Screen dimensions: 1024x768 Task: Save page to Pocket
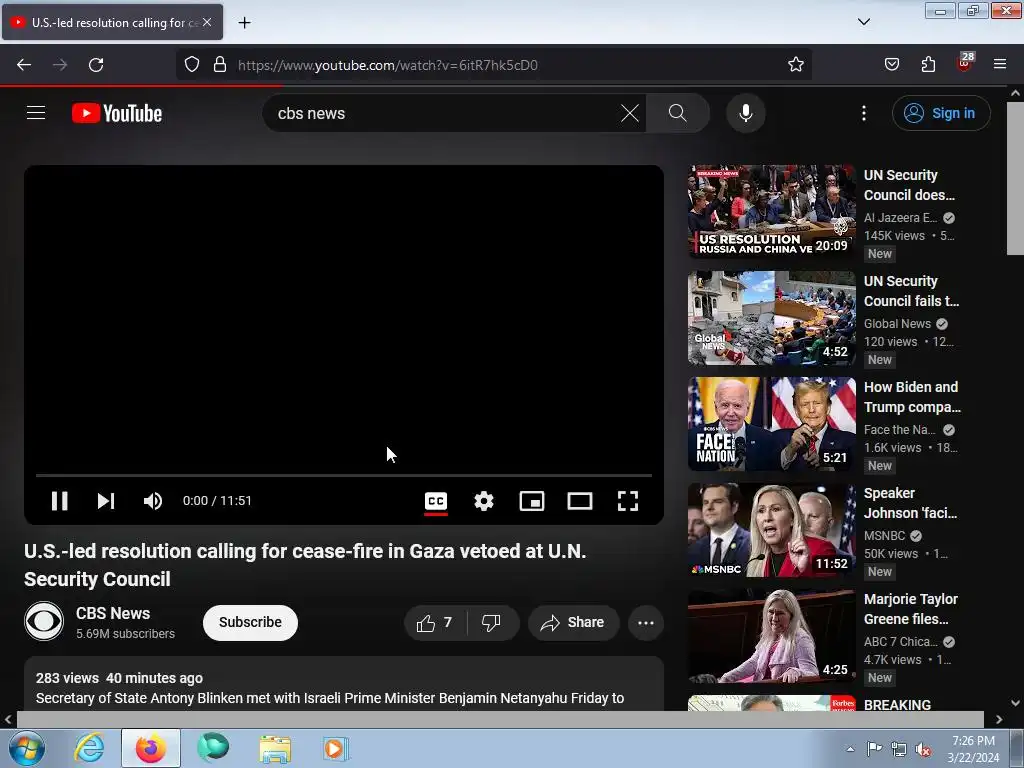tap(891, 65)
